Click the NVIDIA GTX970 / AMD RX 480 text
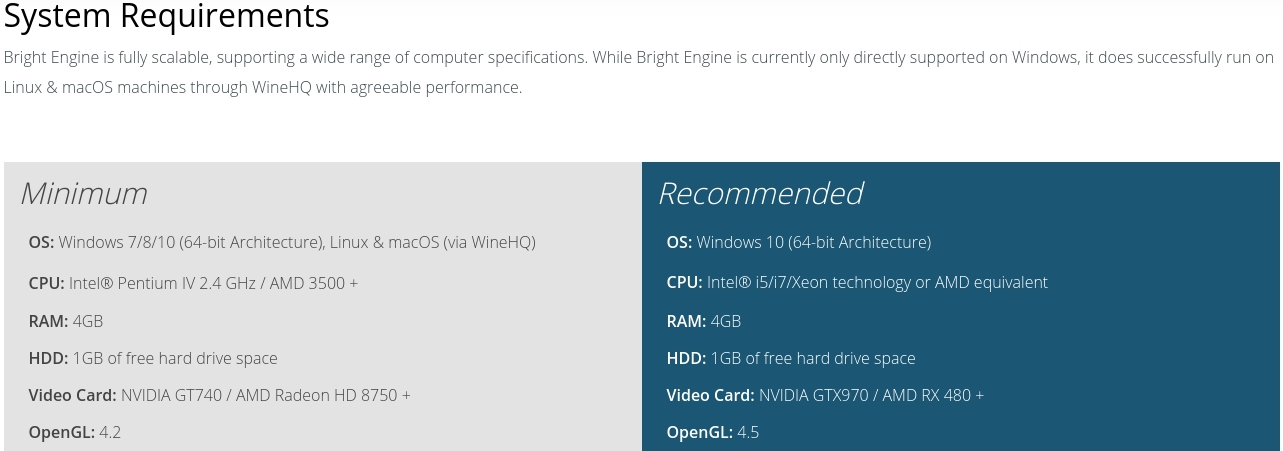Viewport: 1283px width, 451px height. pyautogui.click(x=871, y=395)
